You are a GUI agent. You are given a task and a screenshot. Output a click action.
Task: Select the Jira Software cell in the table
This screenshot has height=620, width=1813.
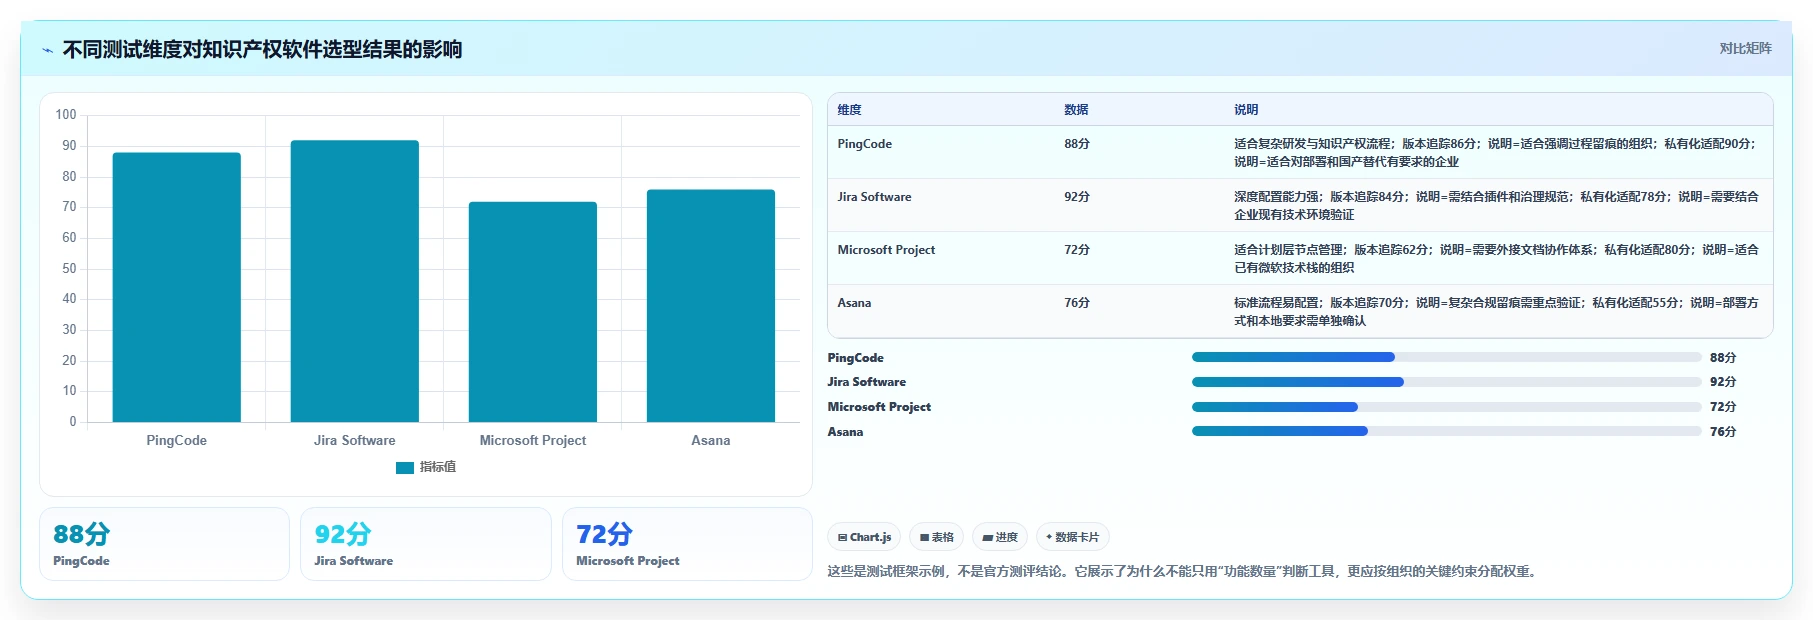click(875, 197)
